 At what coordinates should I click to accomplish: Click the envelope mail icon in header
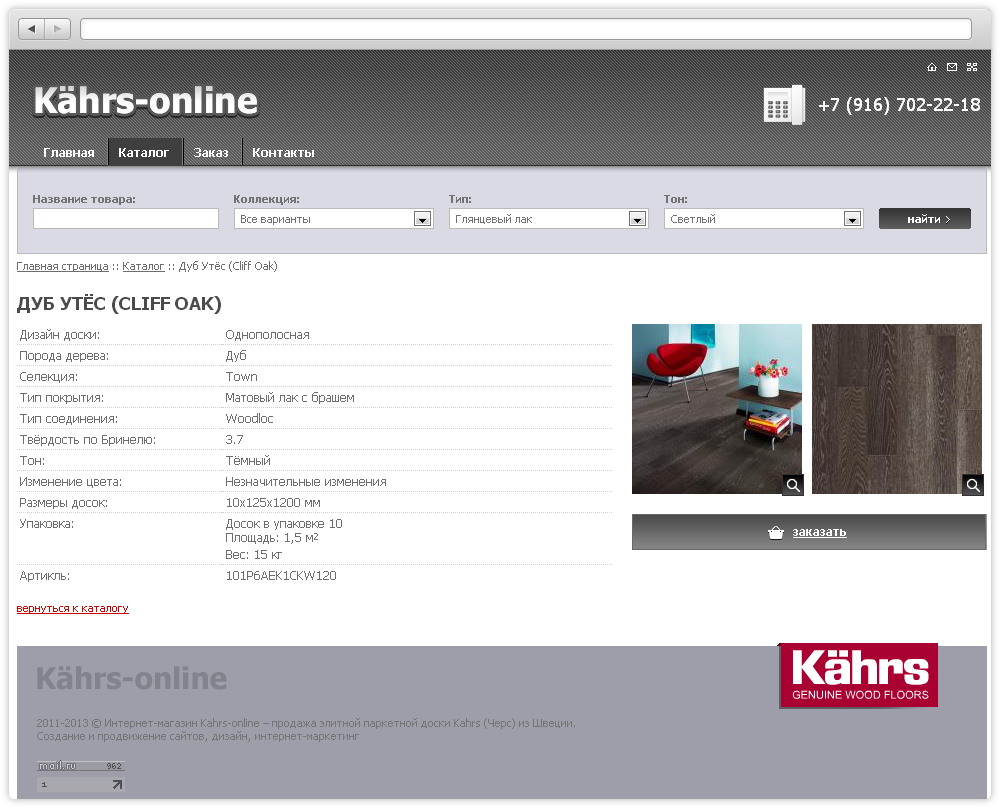point(952,67)
